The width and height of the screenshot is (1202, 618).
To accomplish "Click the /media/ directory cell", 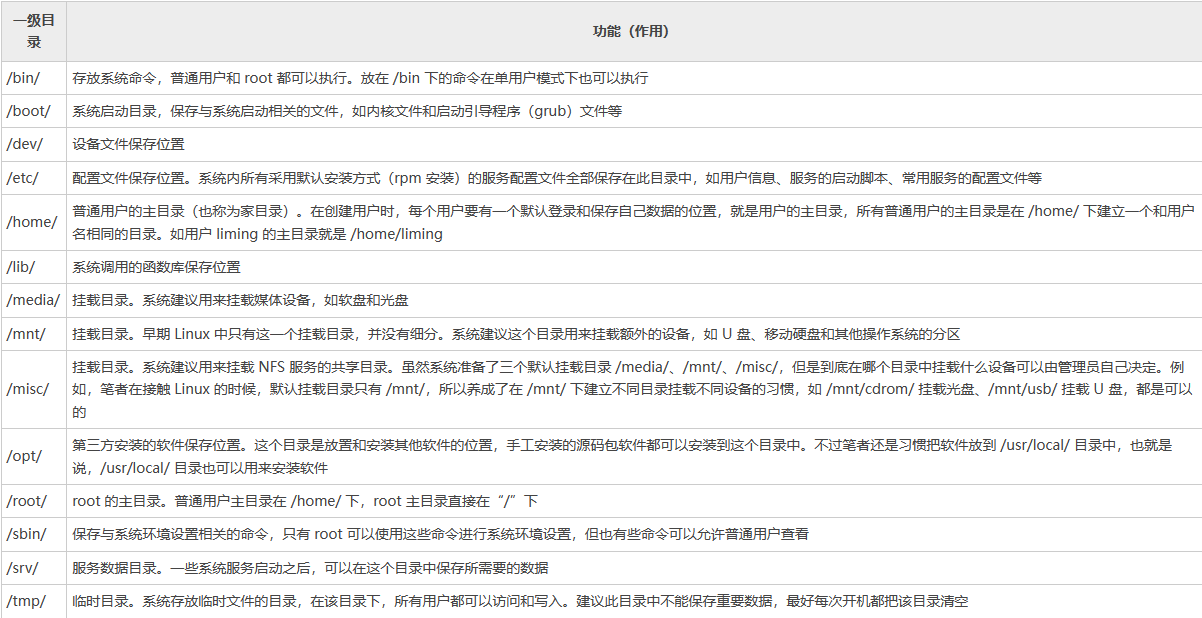I will point(33,300).
